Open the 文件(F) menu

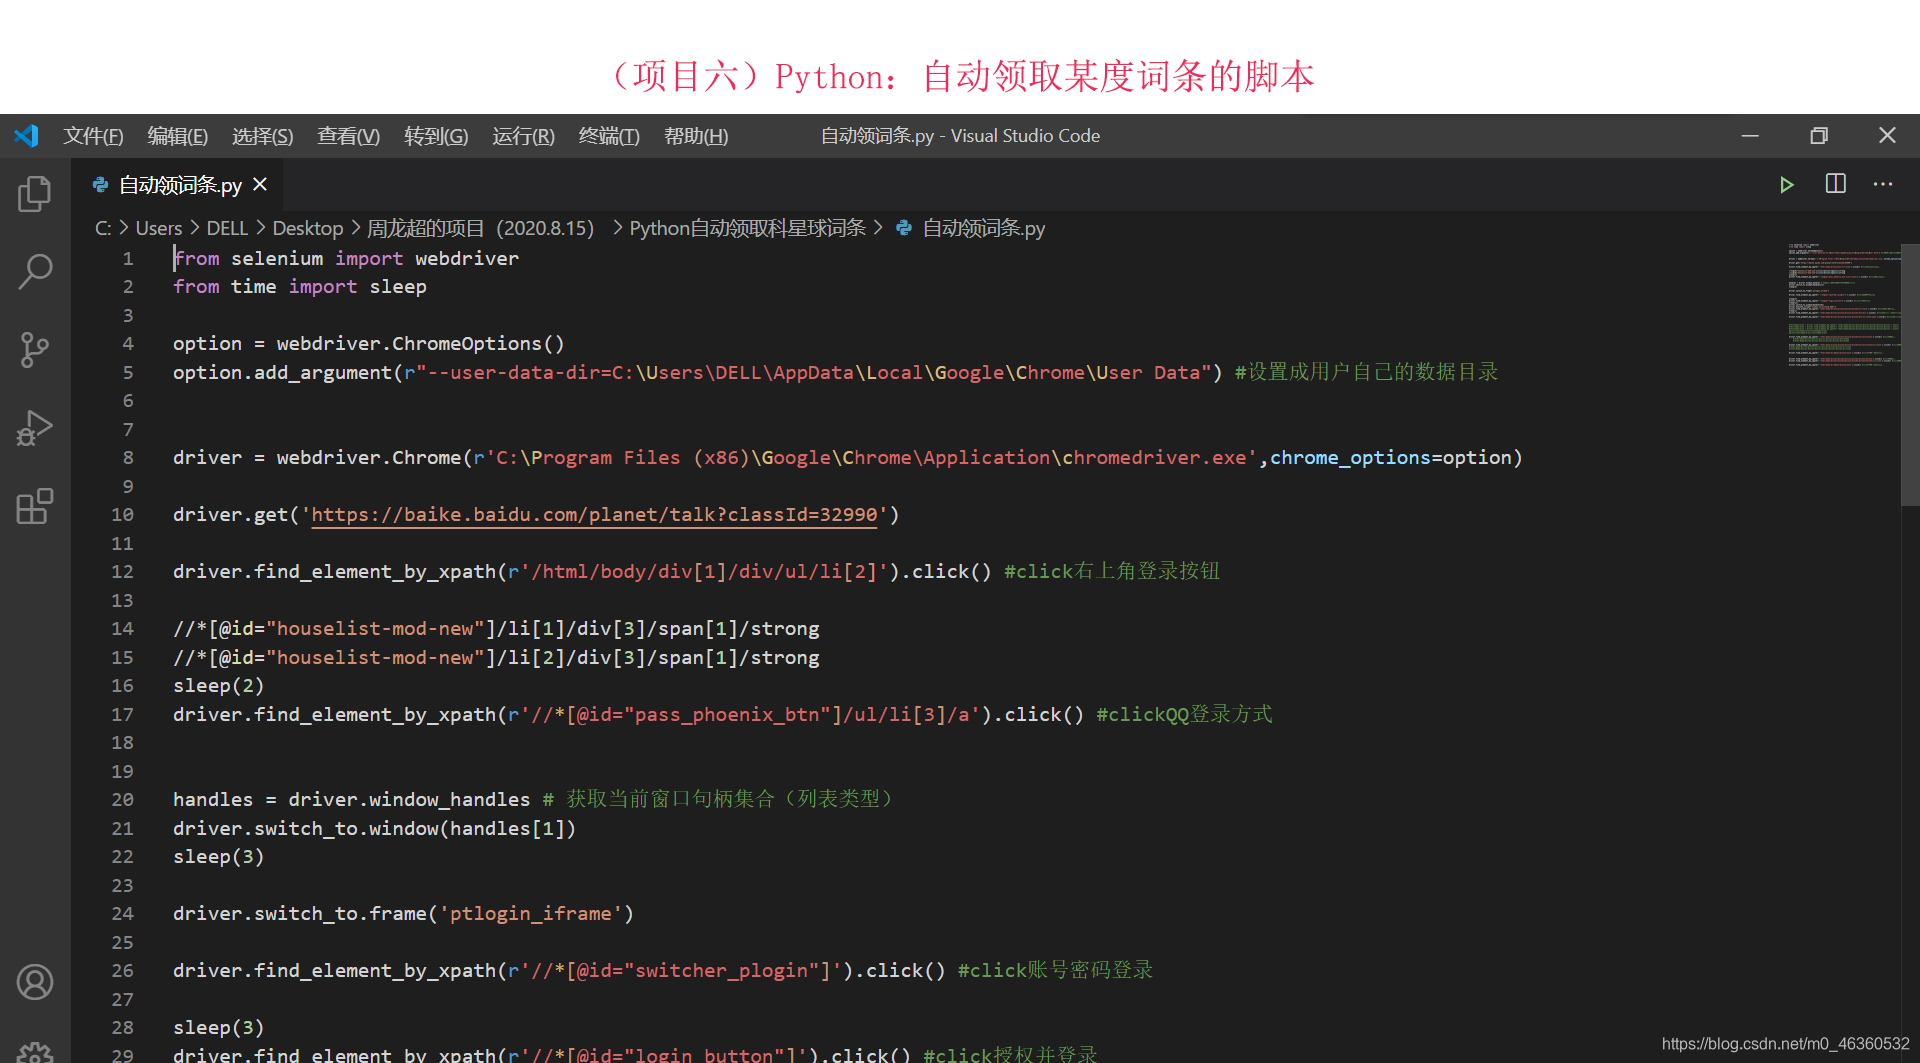tap(93, 136)
